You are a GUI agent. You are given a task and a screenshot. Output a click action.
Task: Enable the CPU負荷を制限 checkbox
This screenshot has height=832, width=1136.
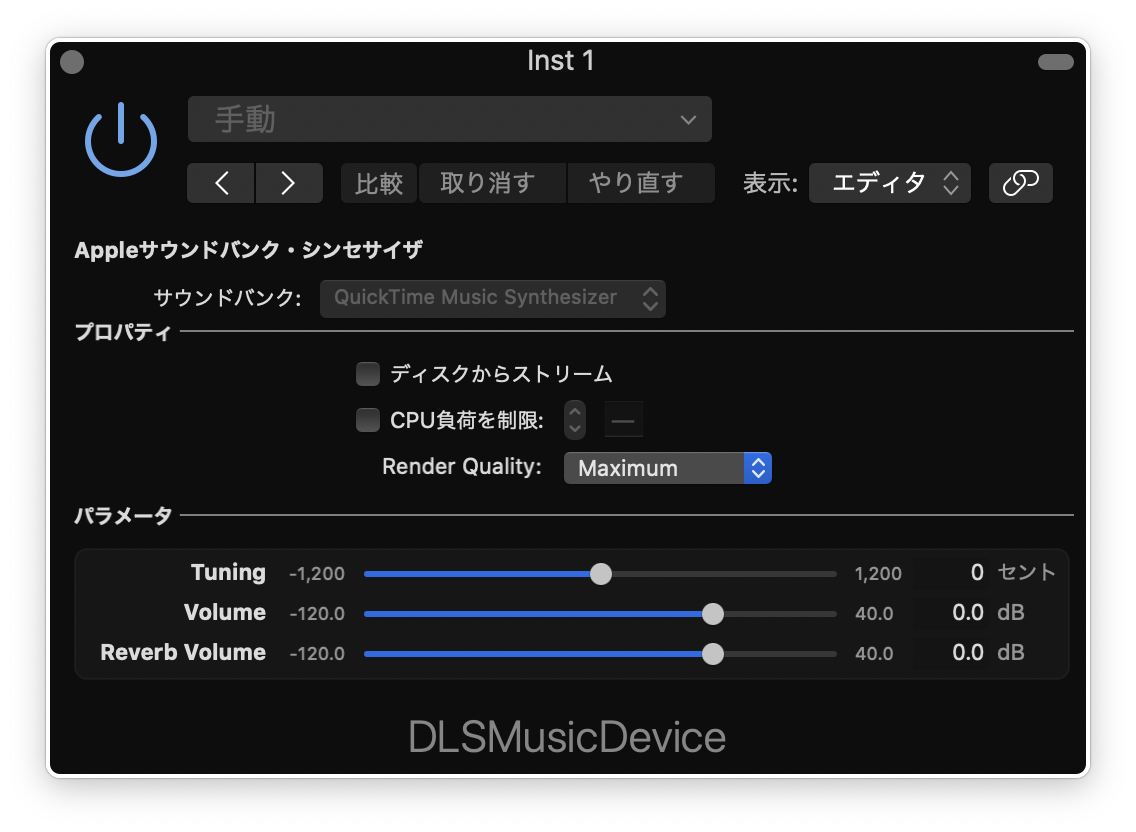pyautogui.click(x=368, y=419)
